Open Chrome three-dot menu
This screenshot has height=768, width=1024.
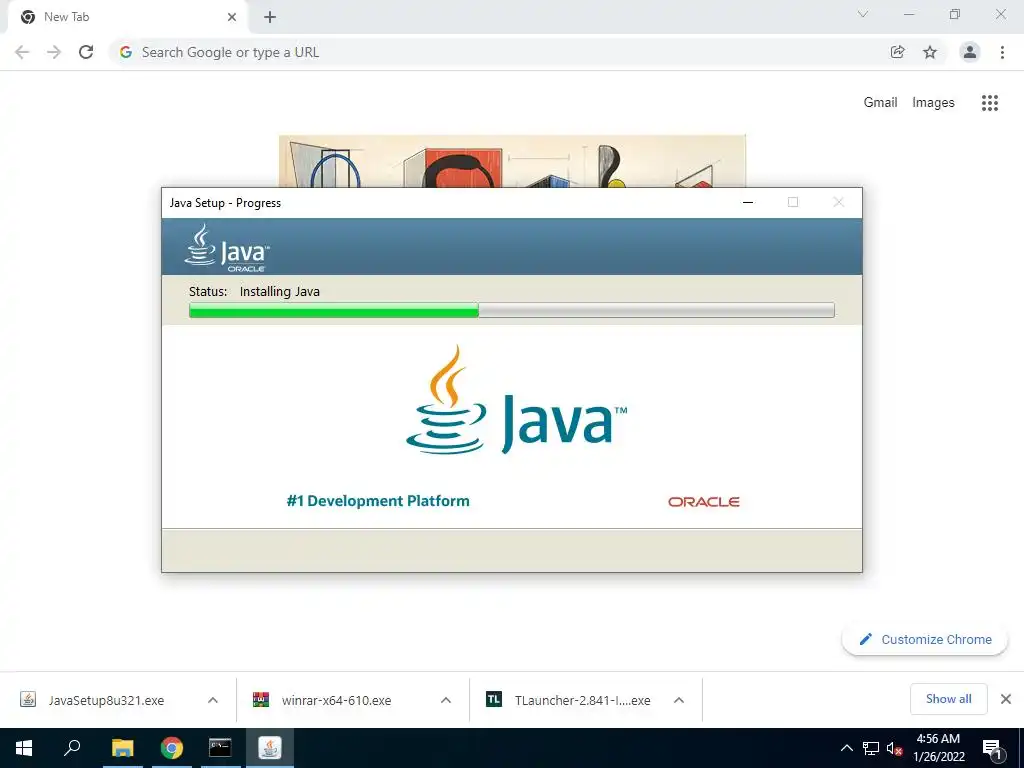1002,52
